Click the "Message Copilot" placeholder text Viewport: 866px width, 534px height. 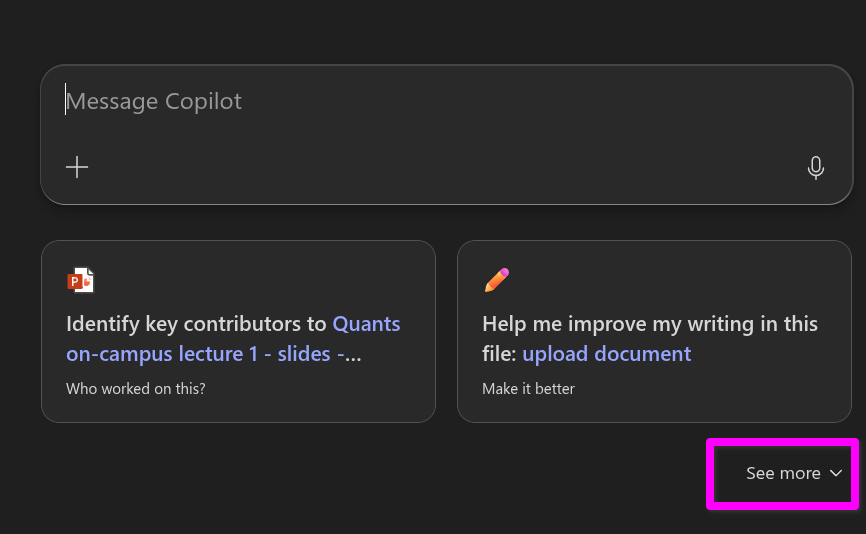coord(154,102)
